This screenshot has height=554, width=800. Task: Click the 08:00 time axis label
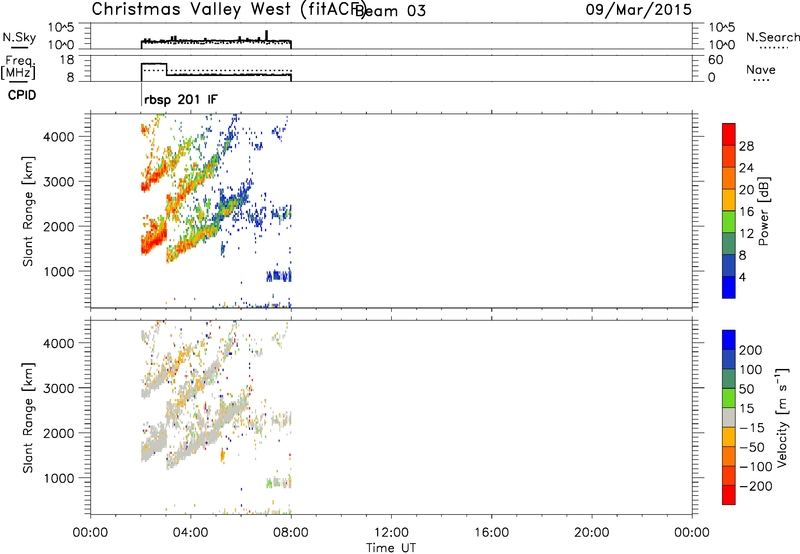click(x=291, y=533)
